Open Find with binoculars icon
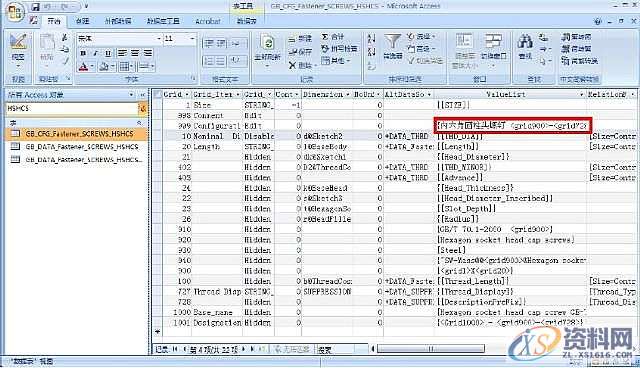This screenshot has width=640, height=368. [525, 42]
